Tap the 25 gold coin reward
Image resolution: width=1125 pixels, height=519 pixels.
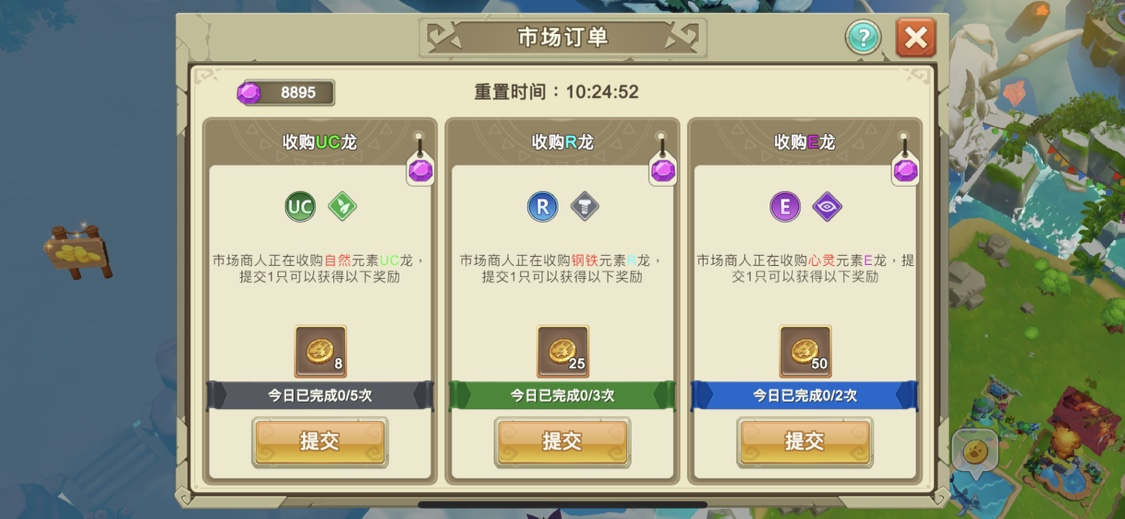pyautogui.click(x=563, y=351)
